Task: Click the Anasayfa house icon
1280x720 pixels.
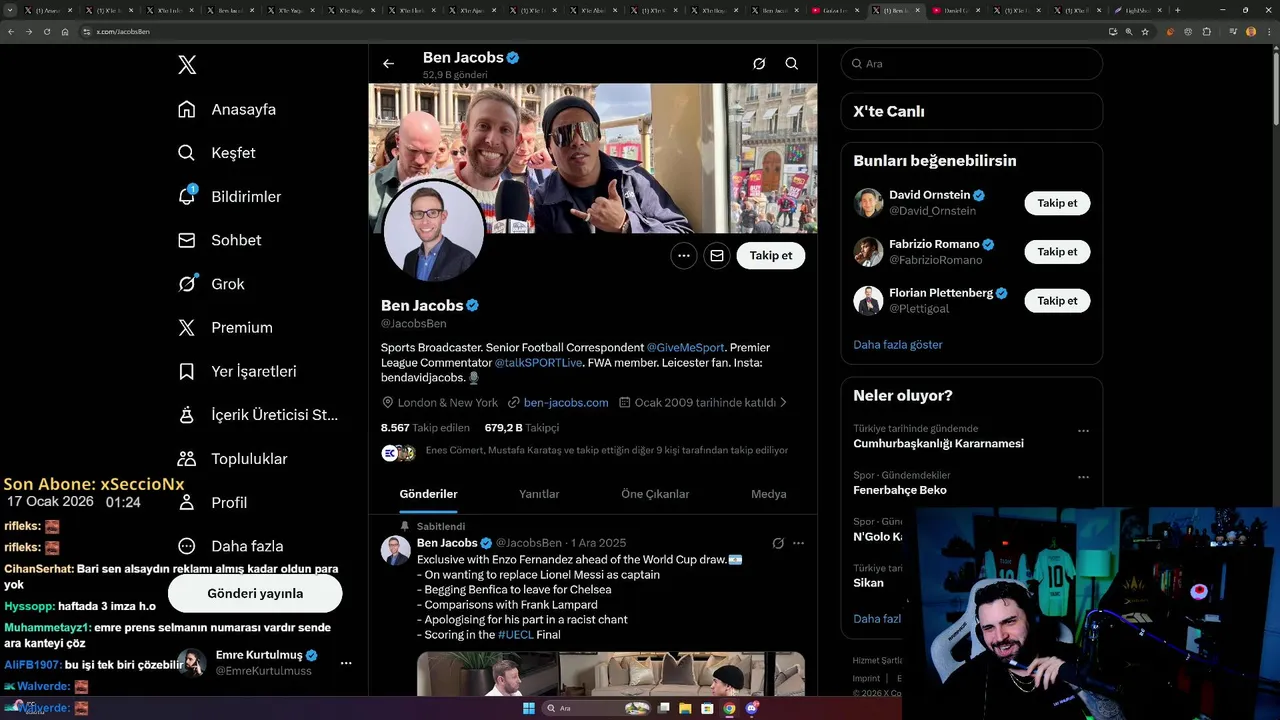Action: (x=187, y=109)
